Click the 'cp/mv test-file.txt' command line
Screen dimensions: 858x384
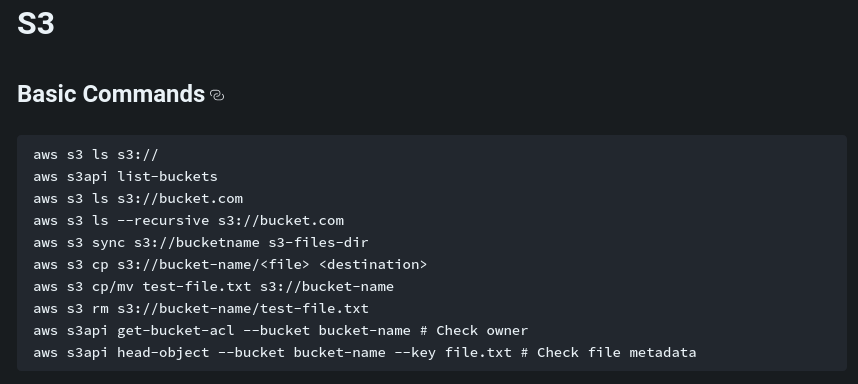coord(213,287)
